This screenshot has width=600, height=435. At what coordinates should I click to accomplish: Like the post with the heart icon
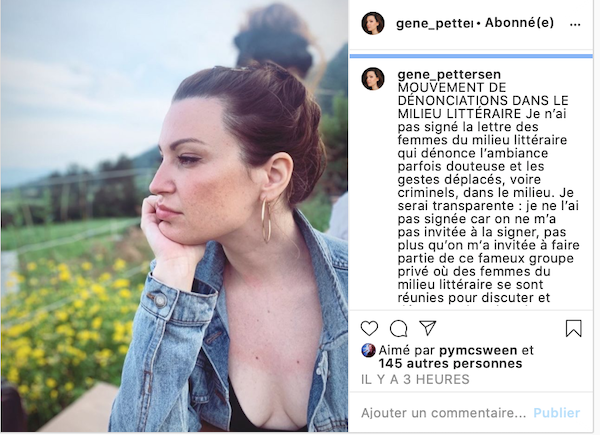point(369,328)
